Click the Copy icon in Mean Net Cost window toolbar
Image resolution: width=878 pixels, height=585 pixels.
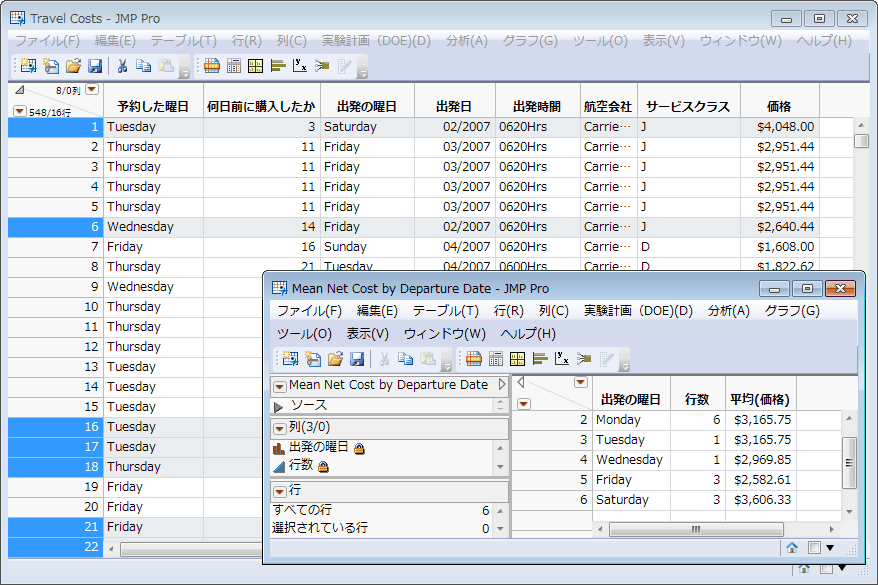tap(406, 359)
